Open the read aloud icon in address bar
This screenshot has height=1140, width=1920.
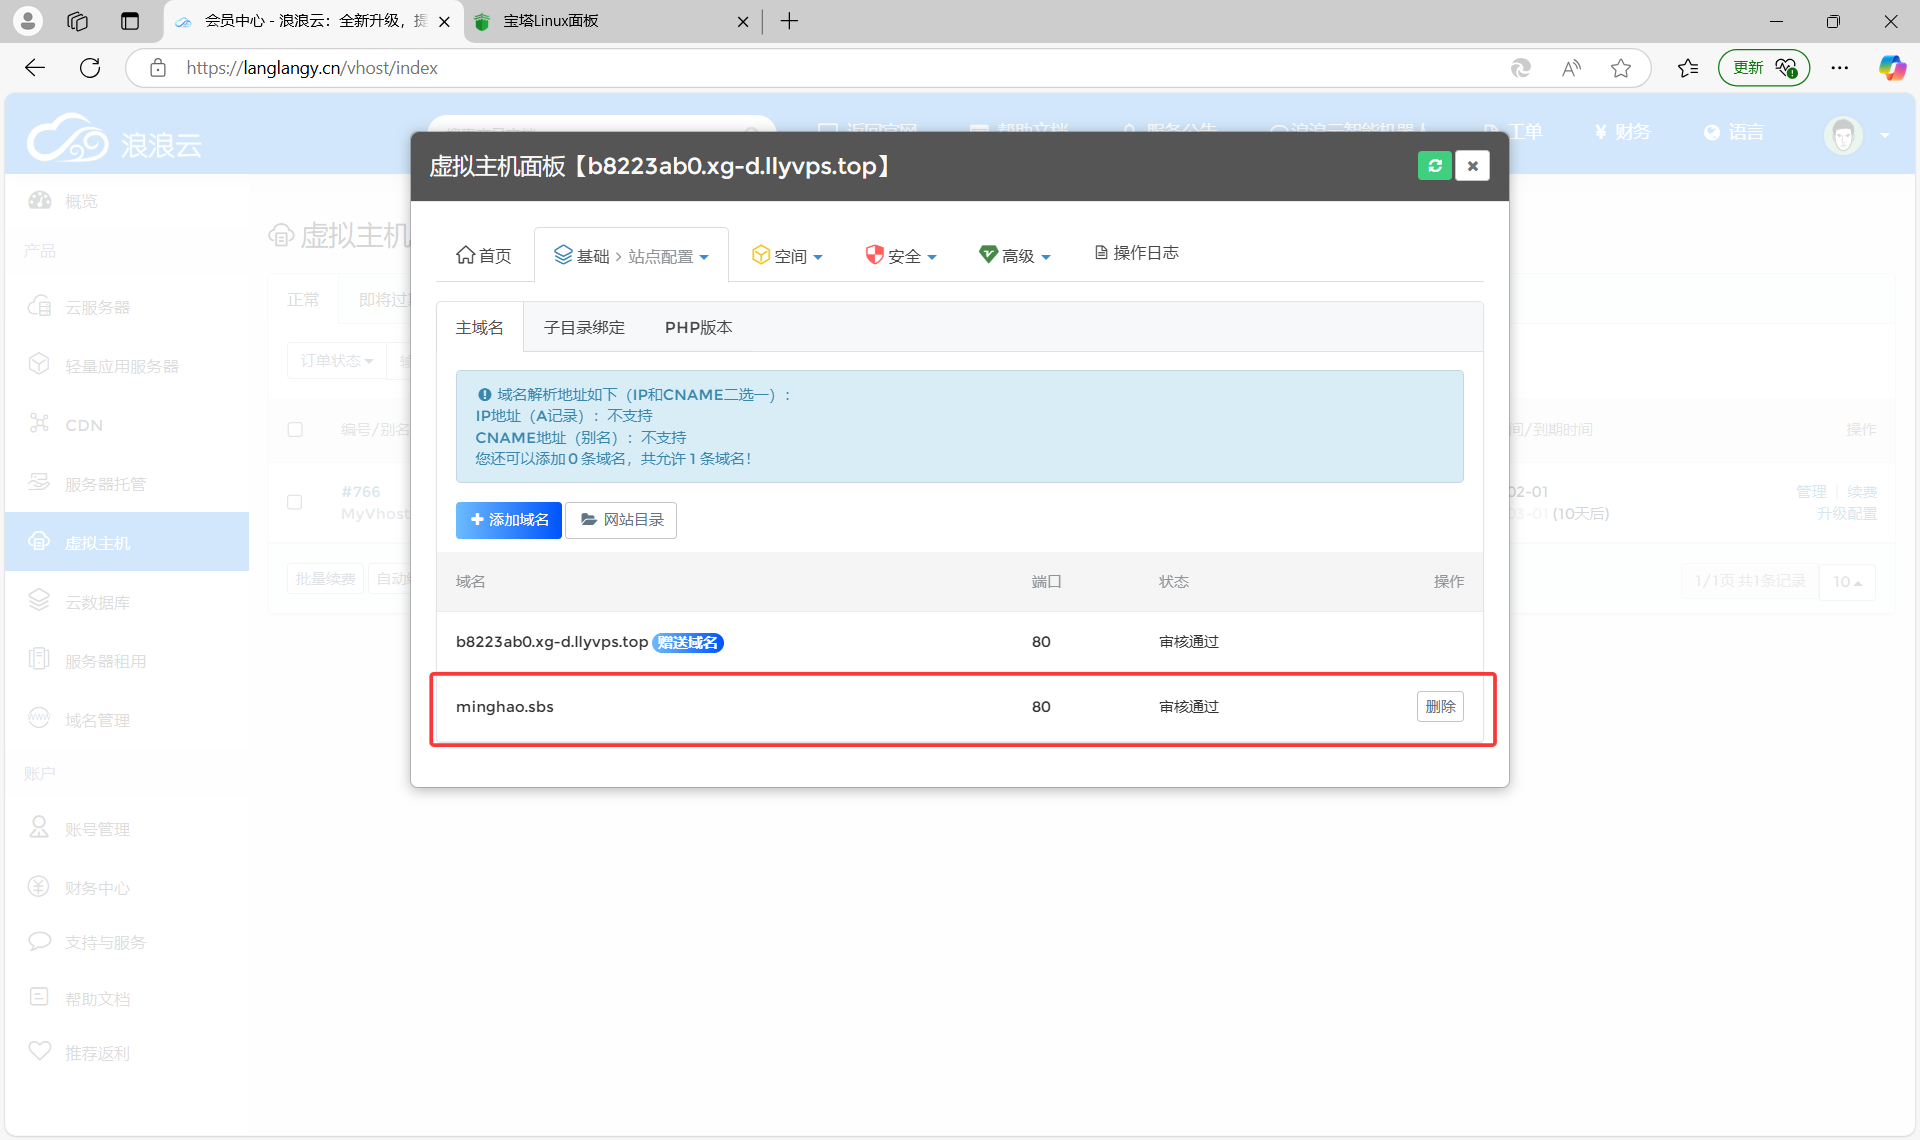1571,68
